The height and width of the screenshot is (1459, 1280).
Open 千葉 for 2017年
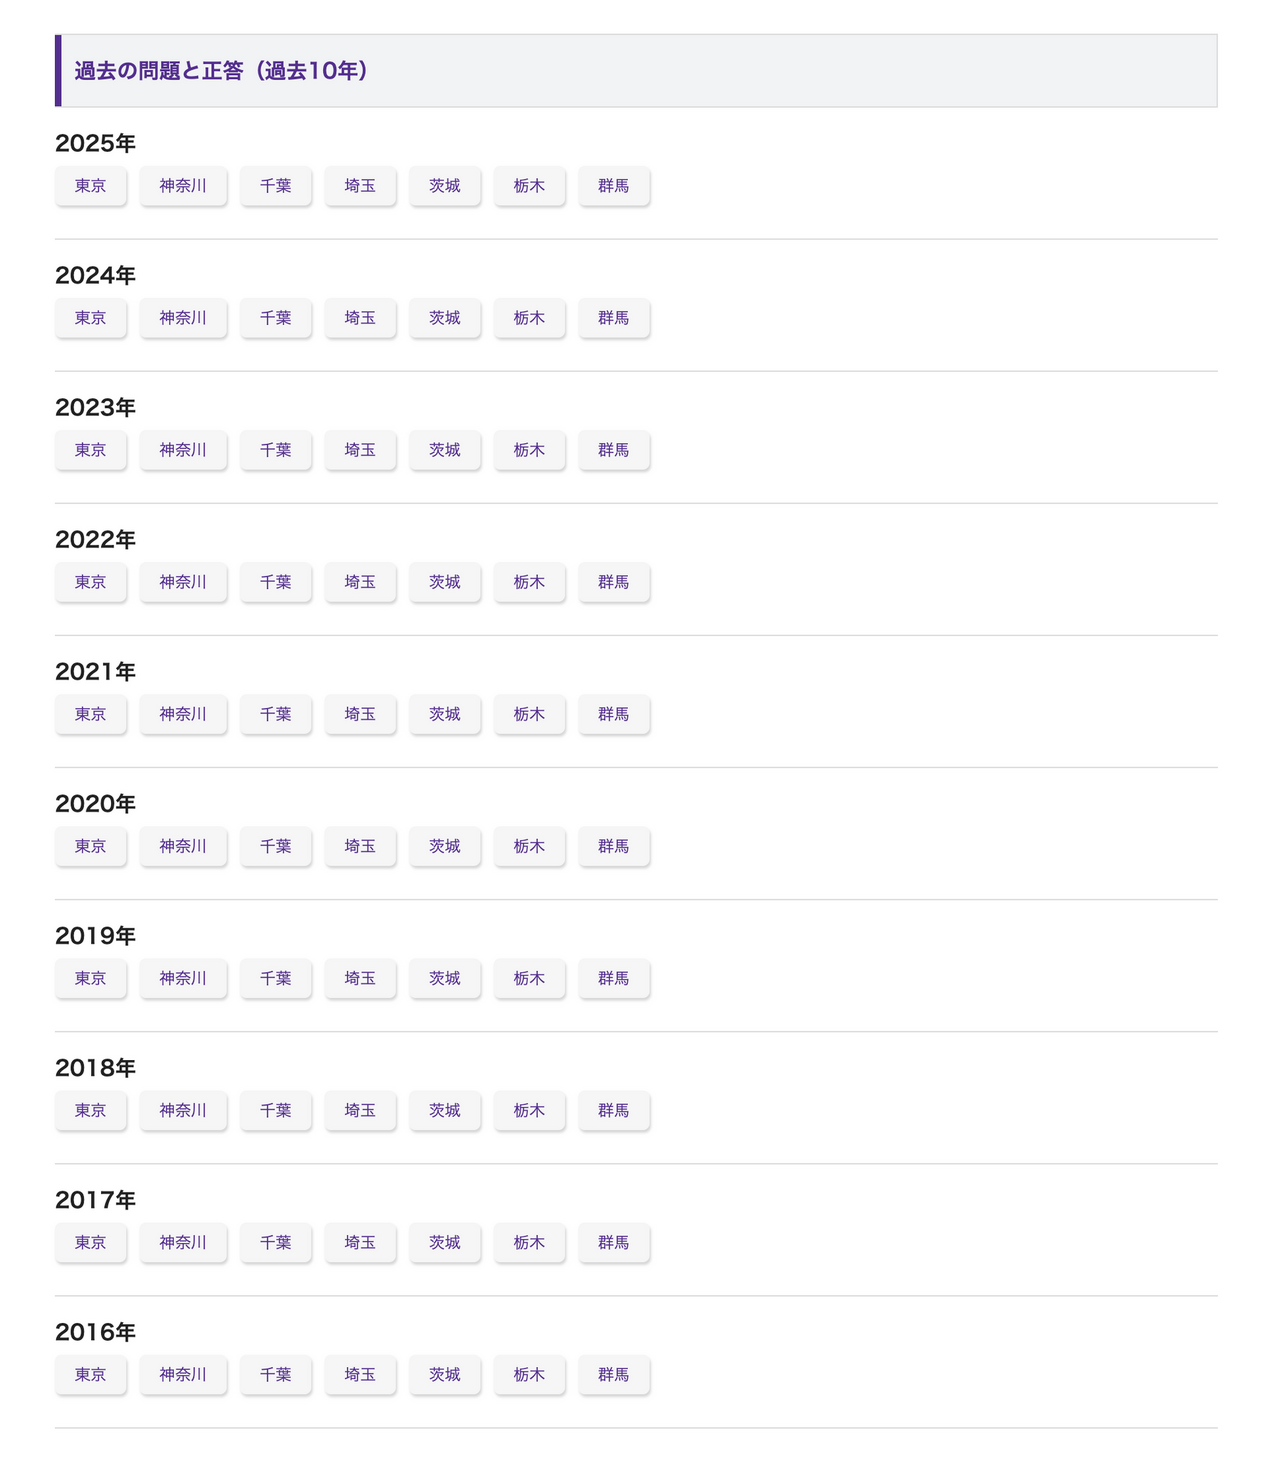pyautogui.click(x=276, y=1242)
